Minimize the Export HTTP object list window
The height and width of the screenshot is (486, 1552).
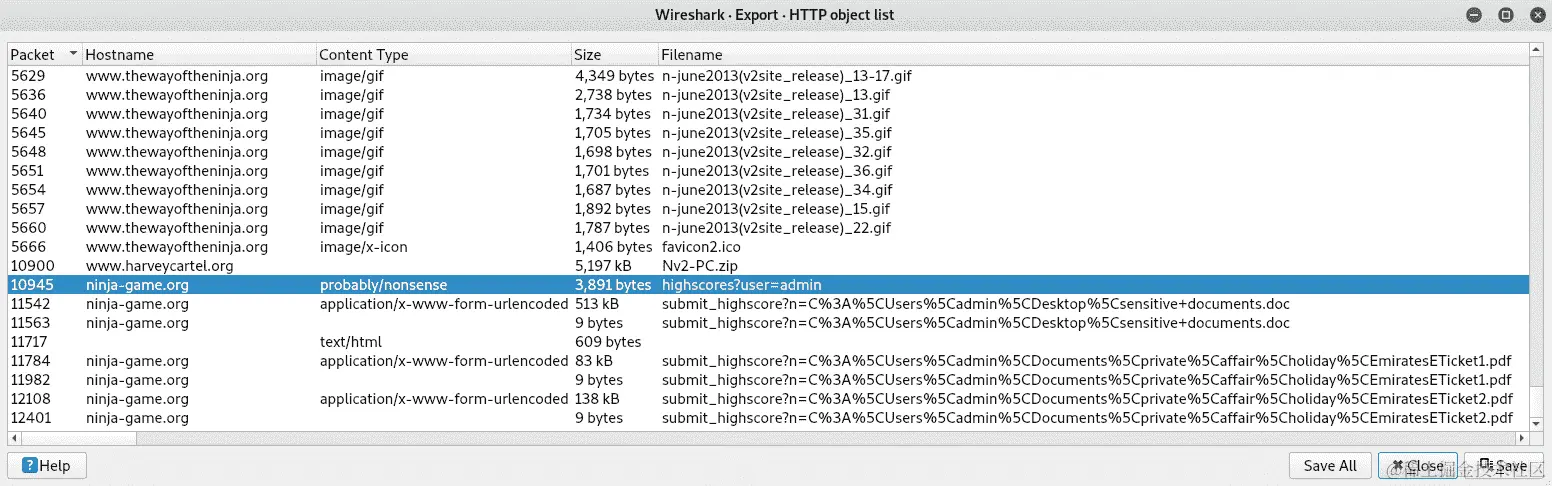pos(1474,15)
